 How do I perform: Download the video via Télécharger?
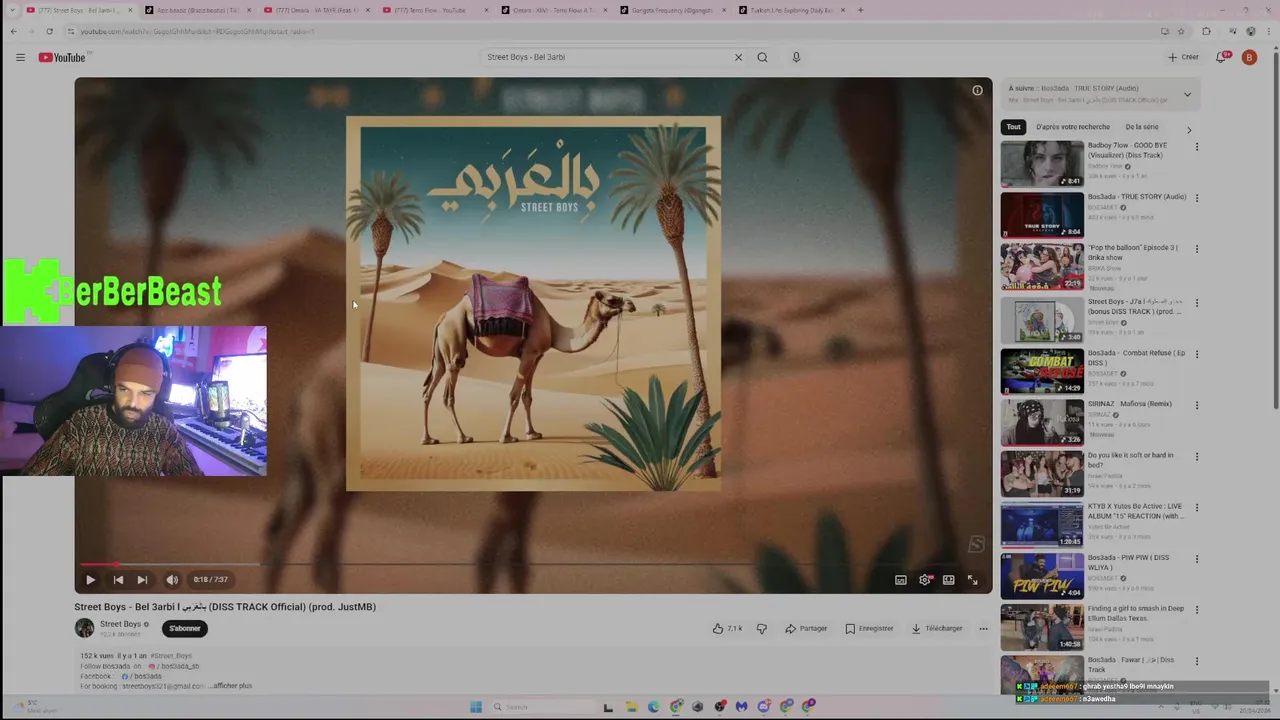tap(937, 628)
